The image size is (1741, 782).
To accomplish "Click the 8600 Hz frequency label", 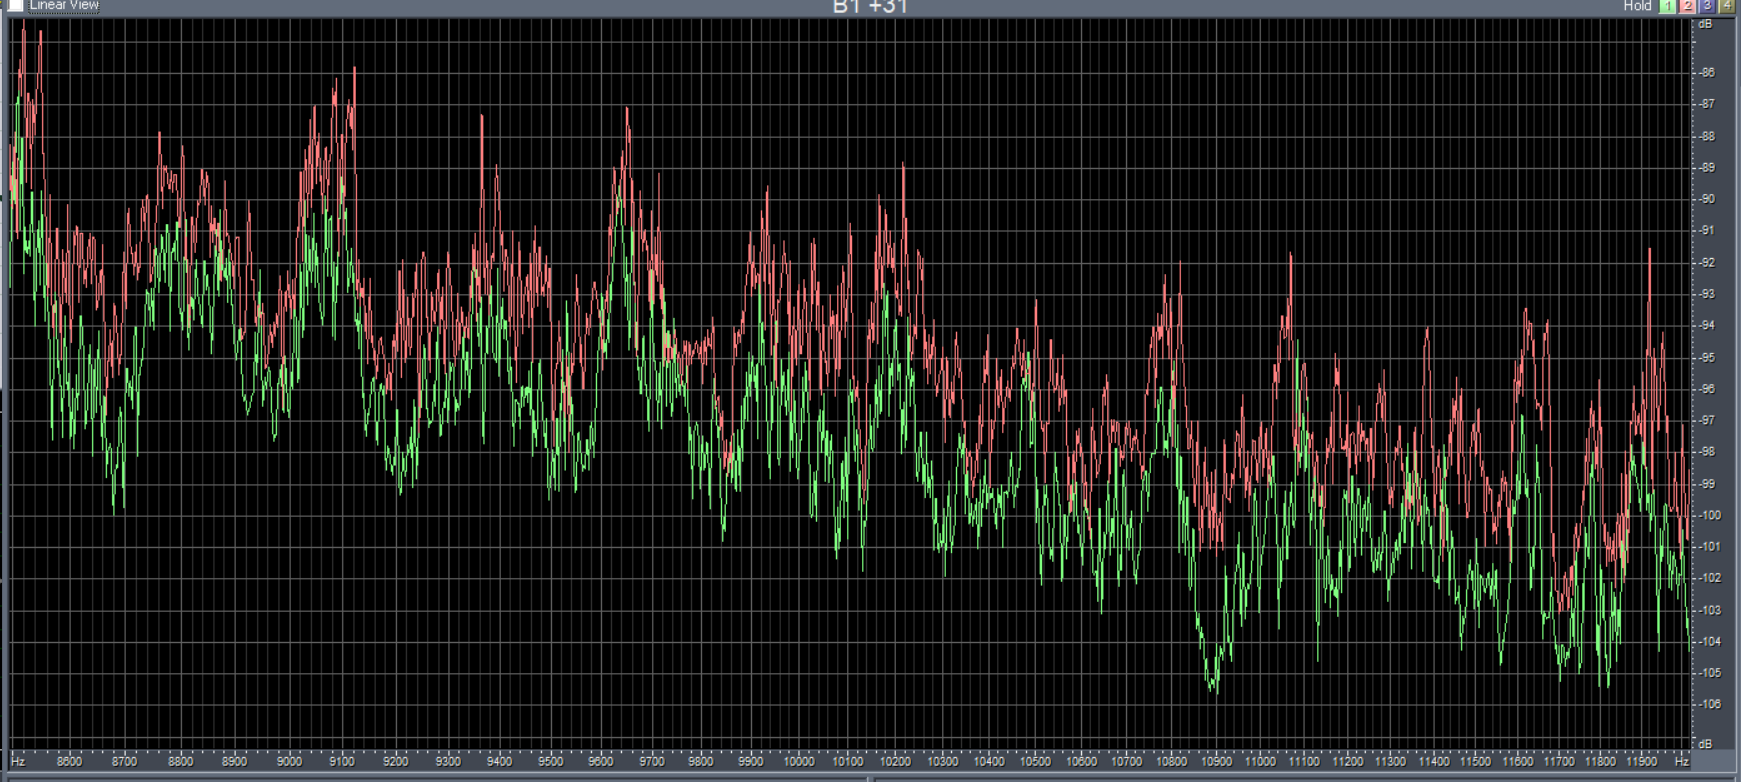I will (69, 761).
